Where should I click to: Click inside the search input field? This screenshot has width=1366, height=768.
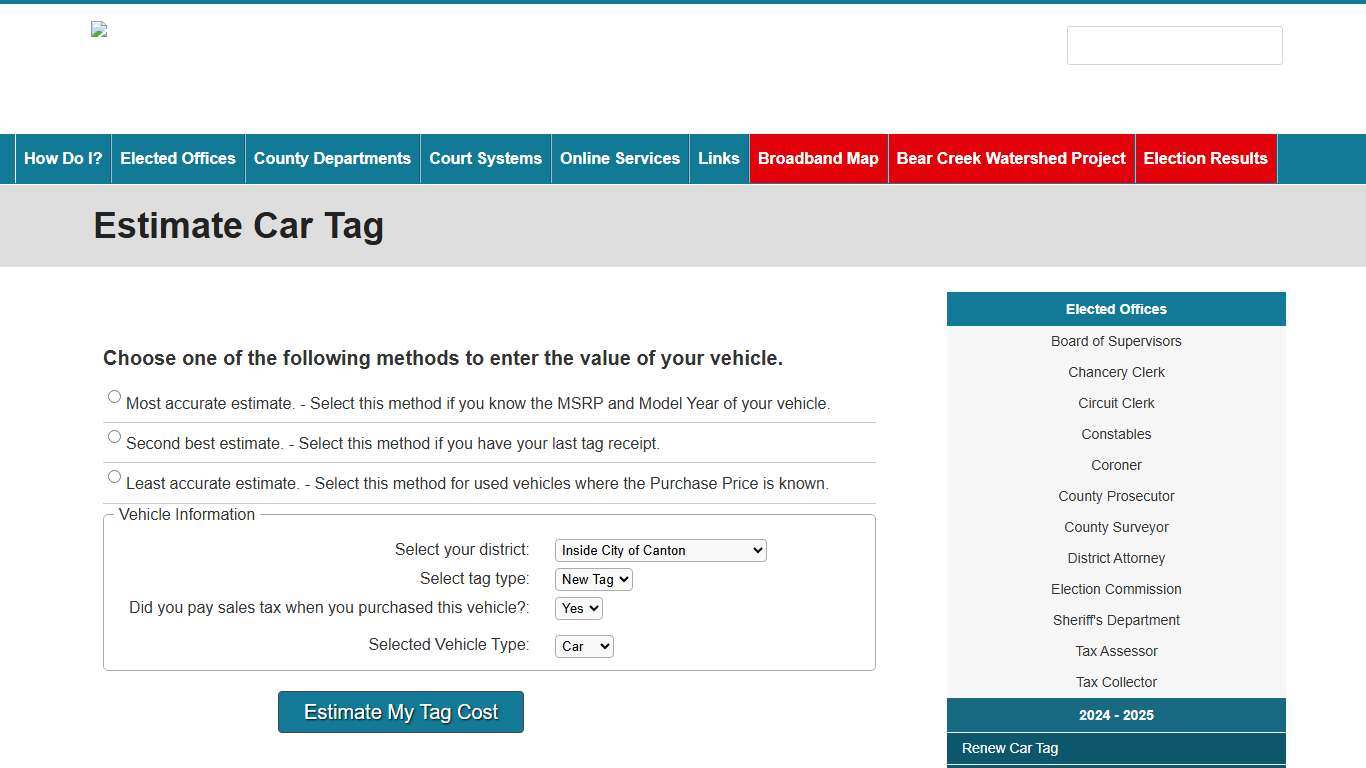tap(1174, 45)
